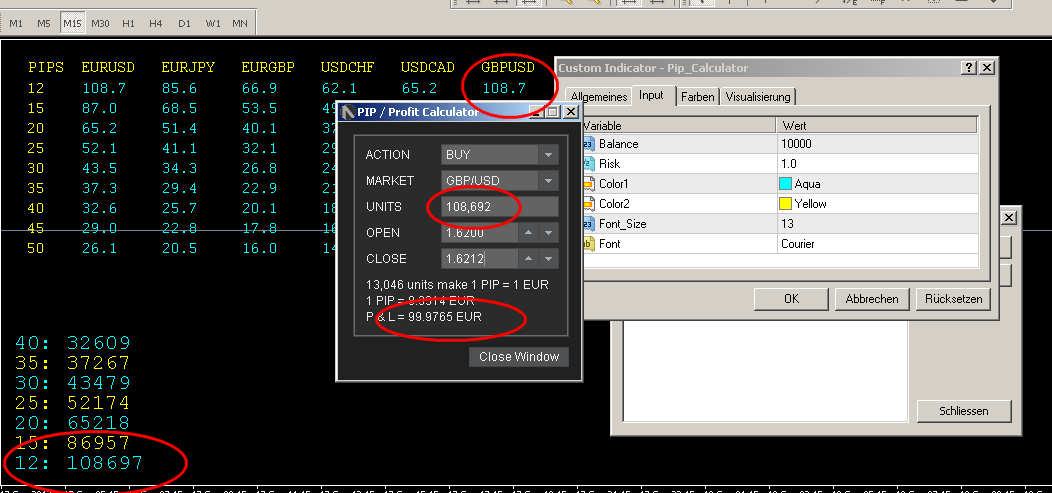Click the Yellow color swatch
1052x493 pixels.
[786, 204]
